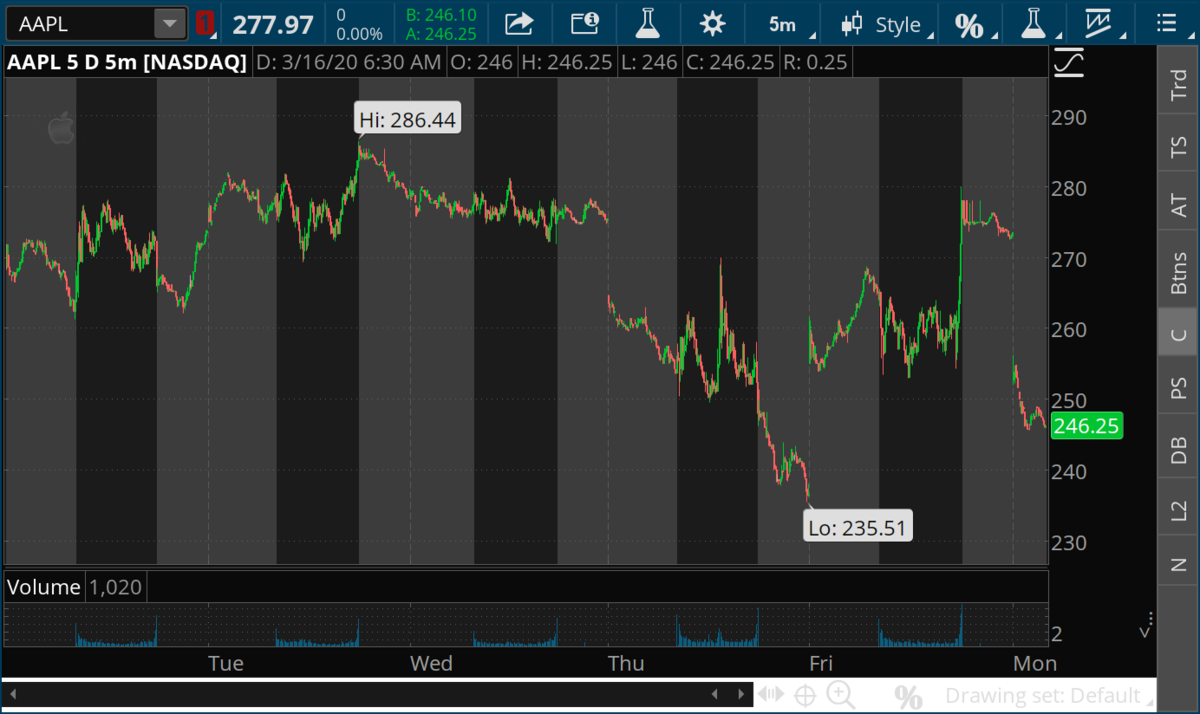The image size is (1200, 714).
Task: Click the last price 277.97 in toolbar
Action: tap(273, 25)
